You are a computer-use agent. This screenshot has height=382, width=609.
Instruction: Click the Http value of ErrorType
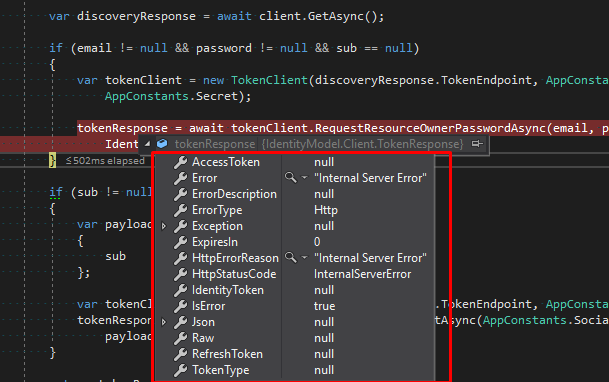click(326, 210)
